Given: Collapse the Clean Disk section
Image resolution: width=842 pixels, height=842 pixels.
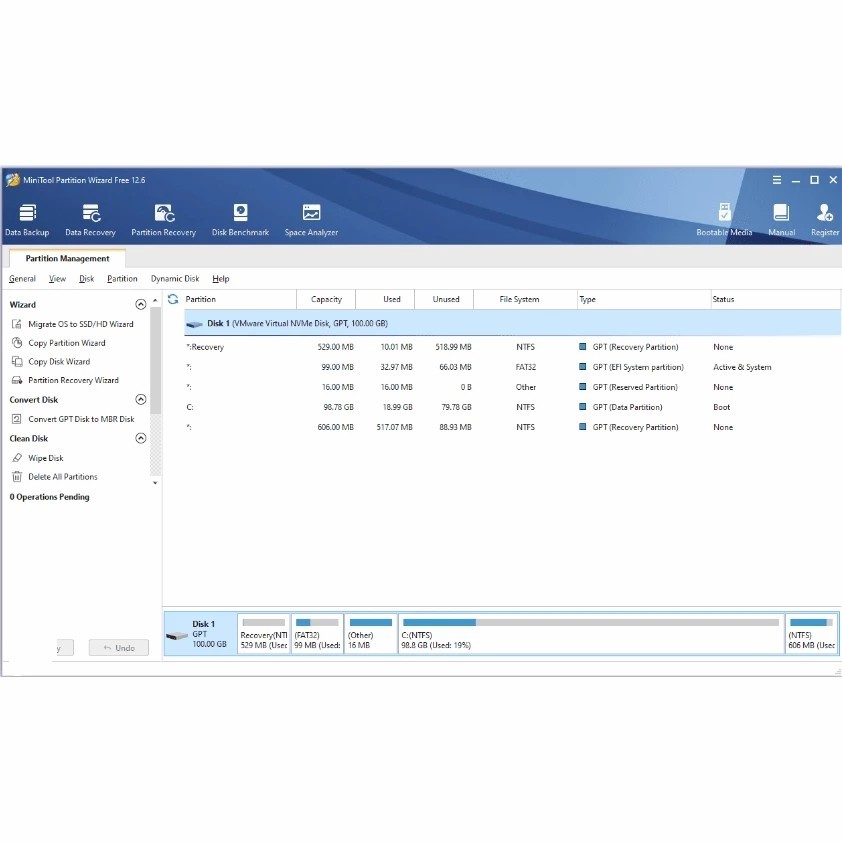Looking at the screenshot, I should 141,438.
